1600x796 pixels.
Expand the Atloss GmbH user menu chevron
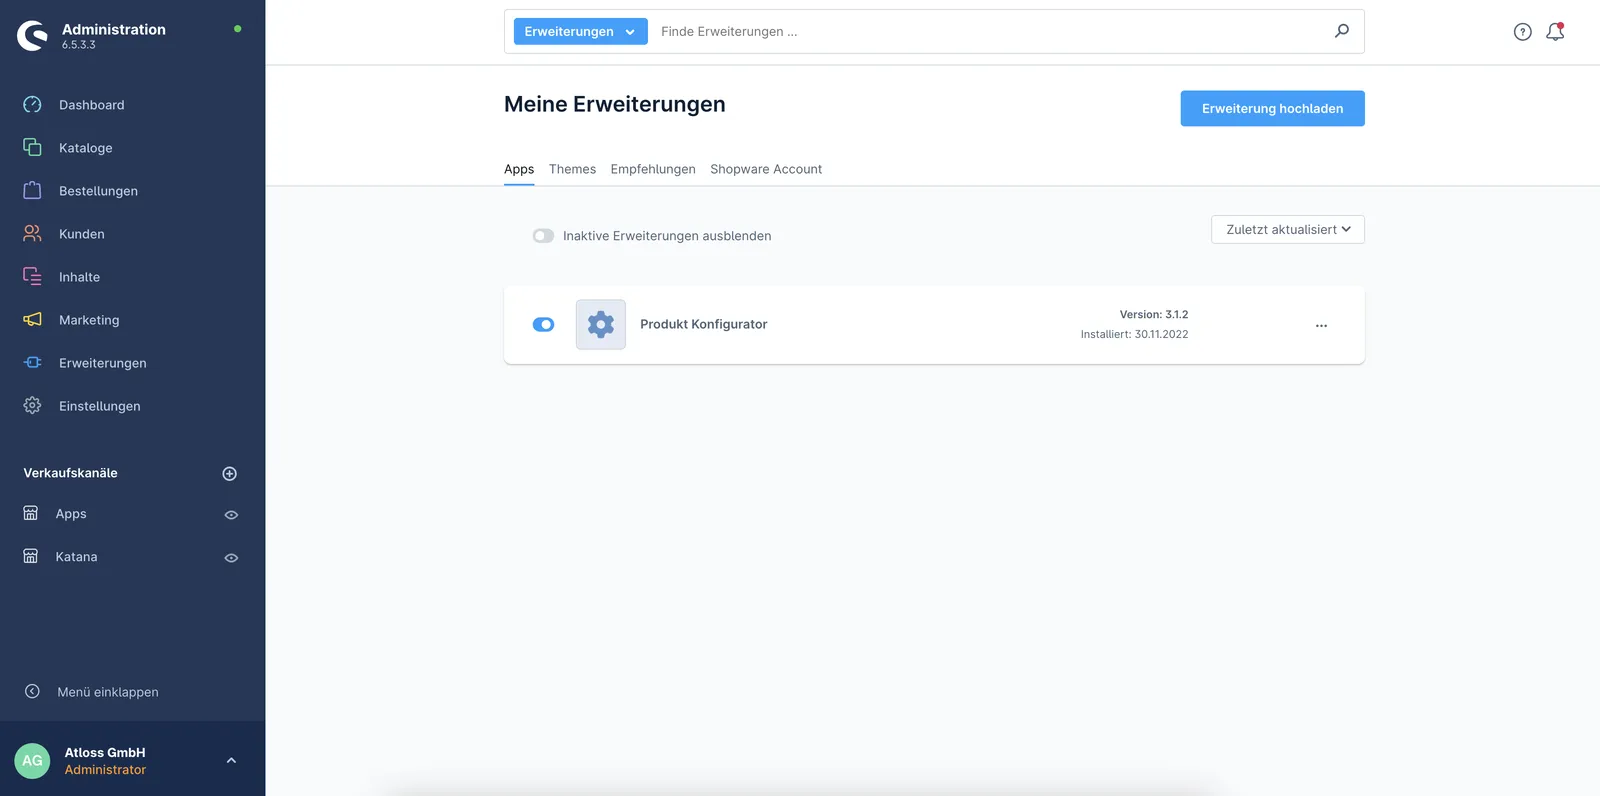coord(231,761)
